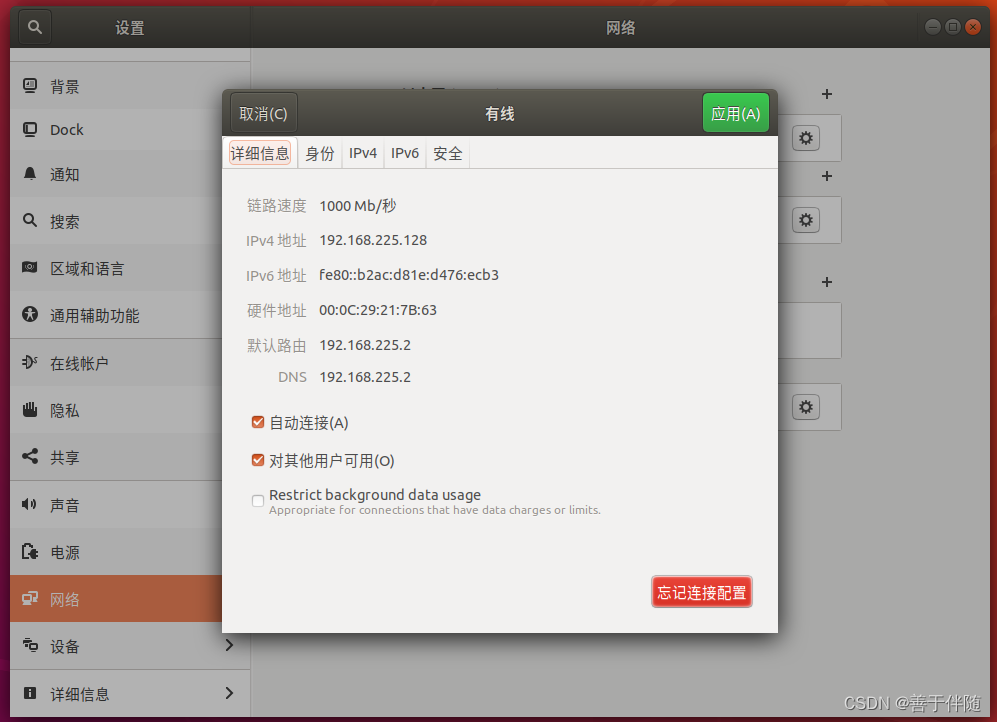Click the 声音 speaker icon
997x722 pixels.
[29, 504]
